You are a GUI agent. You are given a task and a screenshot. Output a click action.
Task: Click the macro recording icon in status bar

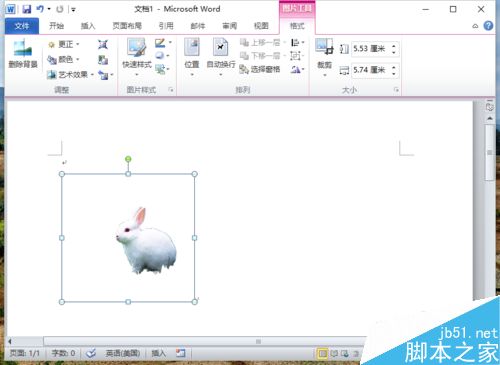pyautogui.click(x=180, y=353)
